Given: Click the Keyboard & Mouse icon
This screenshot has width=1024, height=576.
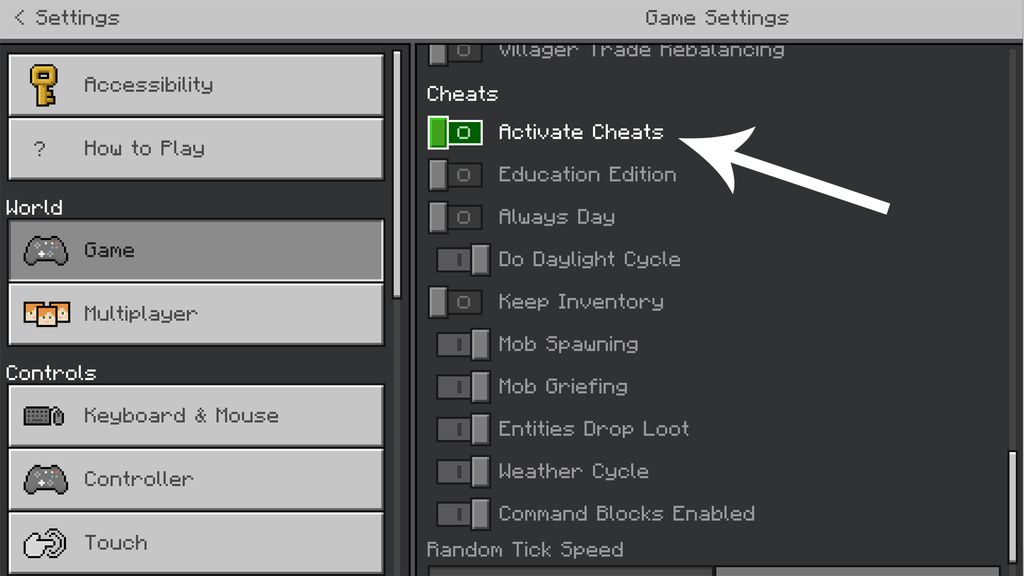Looking at the screenshot, I should (x=45, y=416).
